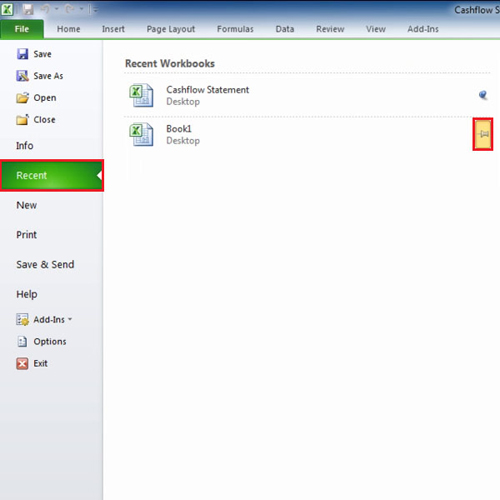This screenshot has height=500, width=500.
Task: Click the red Exit icon
Action: click(x=22, y=363)
